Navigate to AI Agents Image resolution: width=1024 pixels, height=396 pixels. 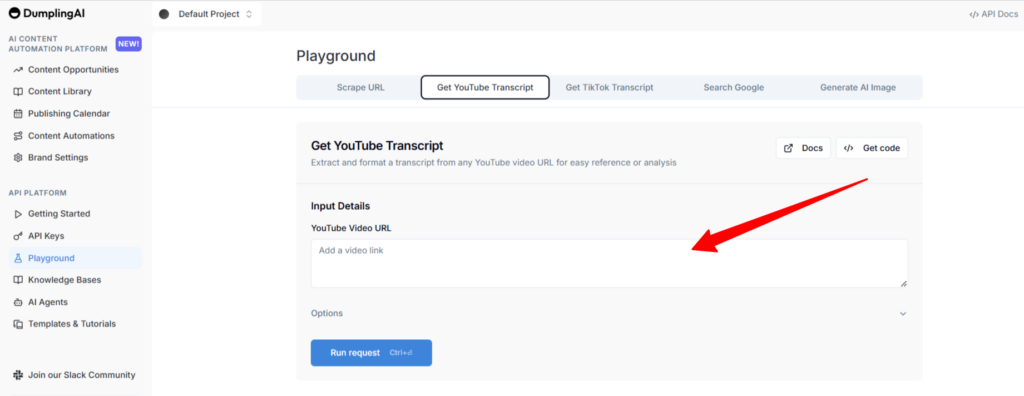point(75,302)
